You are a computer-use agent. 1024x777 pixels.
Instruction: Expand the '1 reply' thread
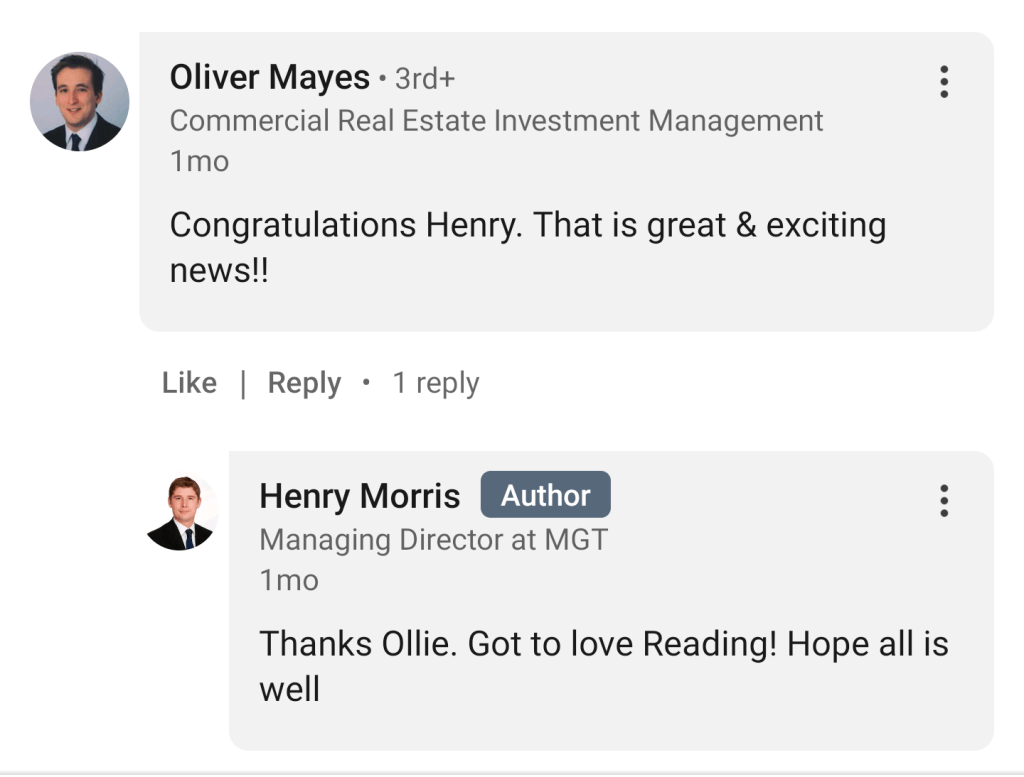point(435,383)
